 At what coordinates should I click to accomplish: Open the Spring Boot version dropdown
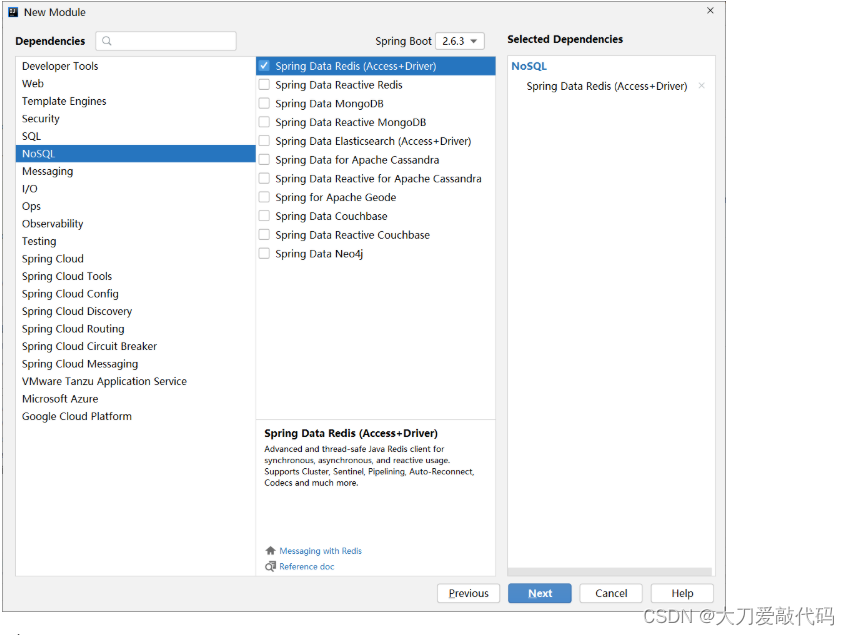click(460, 41)
